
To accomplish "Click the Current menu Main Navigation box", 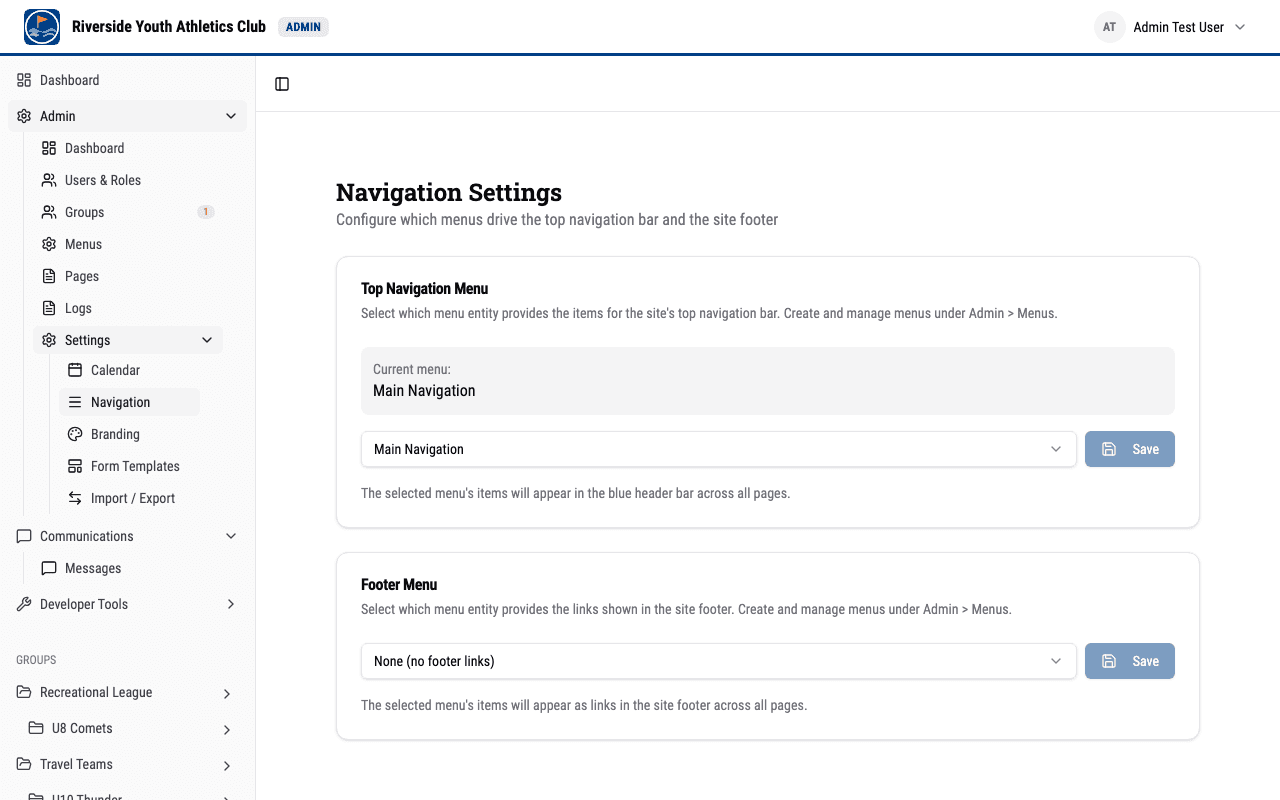I will 768,381.
